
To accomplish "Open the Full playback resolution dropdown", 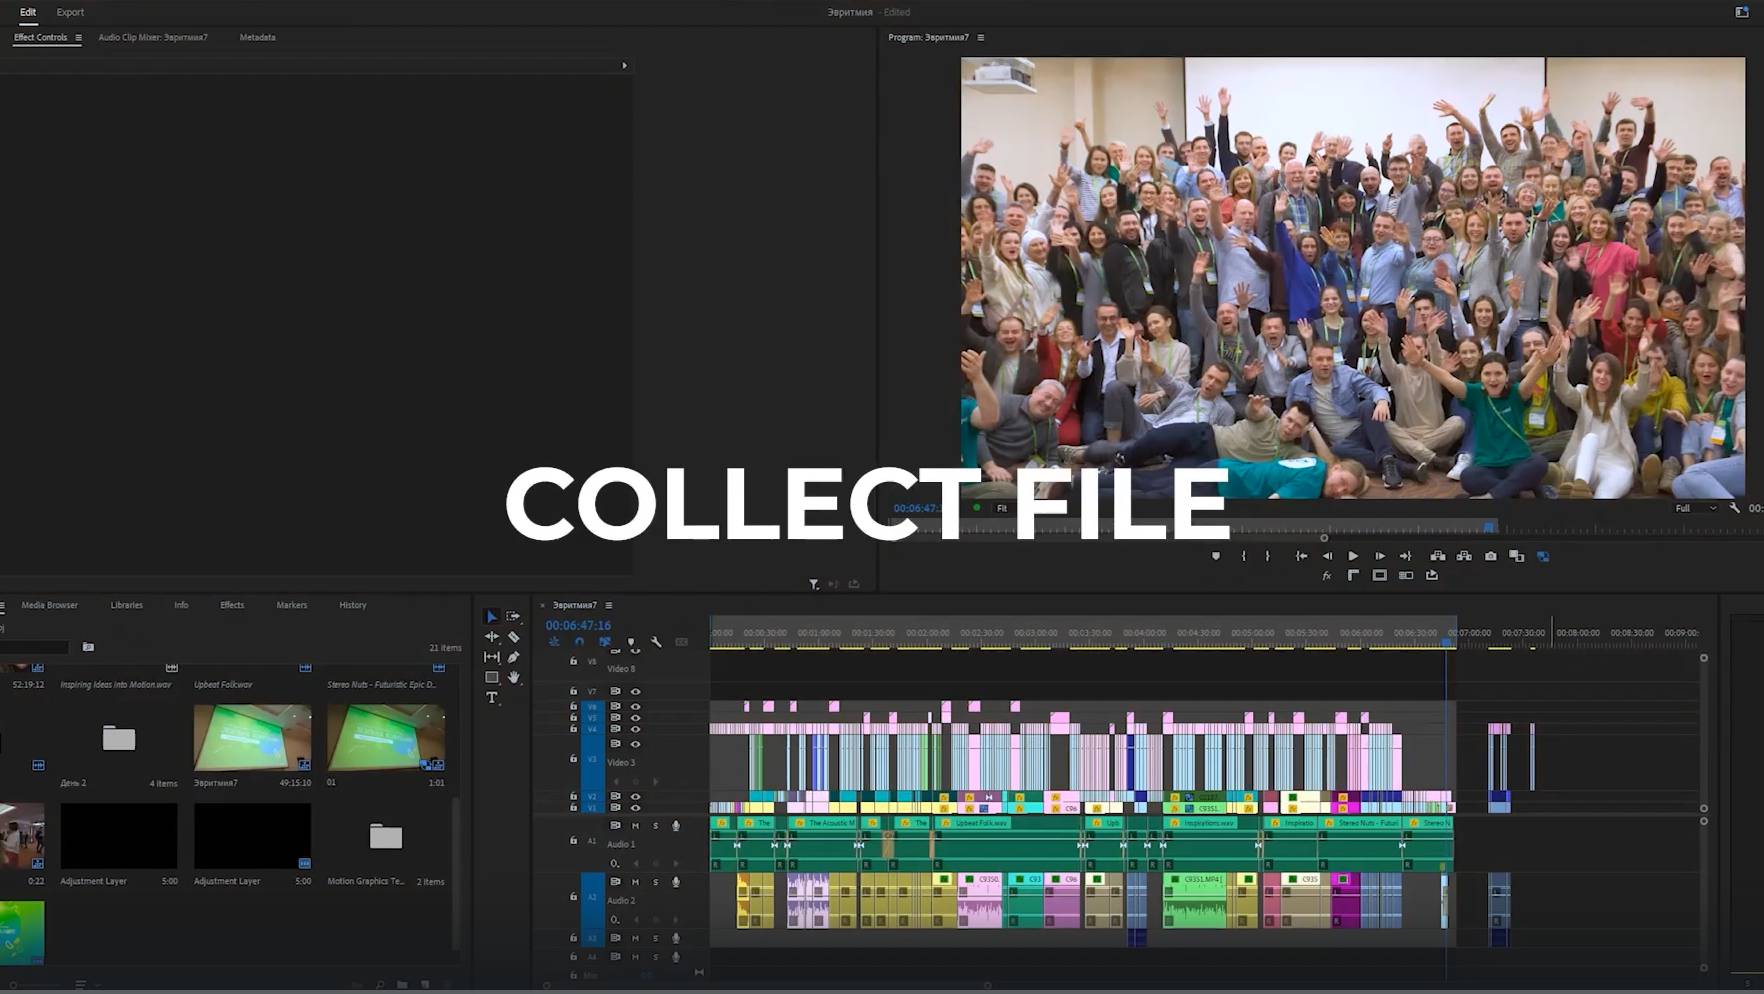I will point(1696,508).
